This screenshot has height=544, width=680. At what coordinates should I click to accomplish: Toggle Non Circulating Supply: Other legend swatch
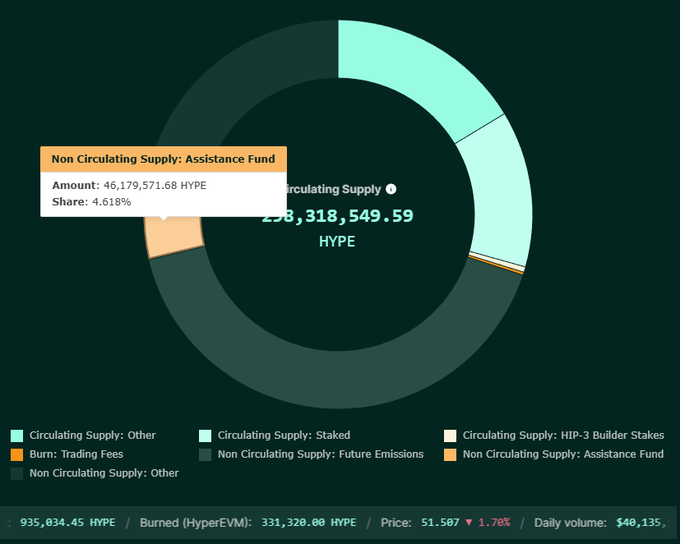17,473
